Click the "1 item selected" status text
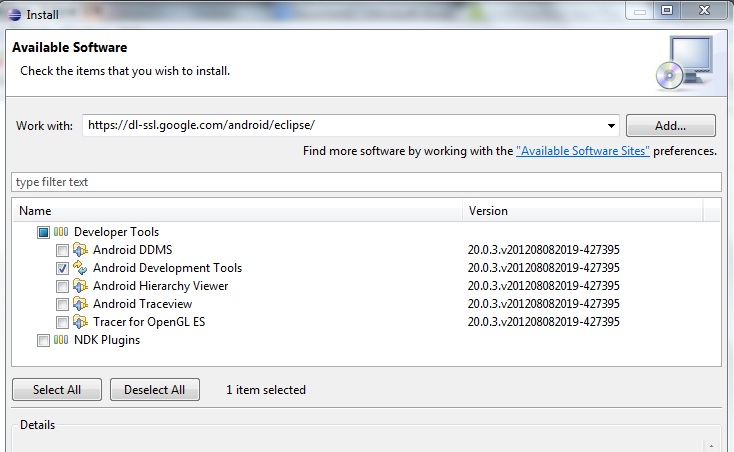The image size is (734, 452). coord(266,389)
